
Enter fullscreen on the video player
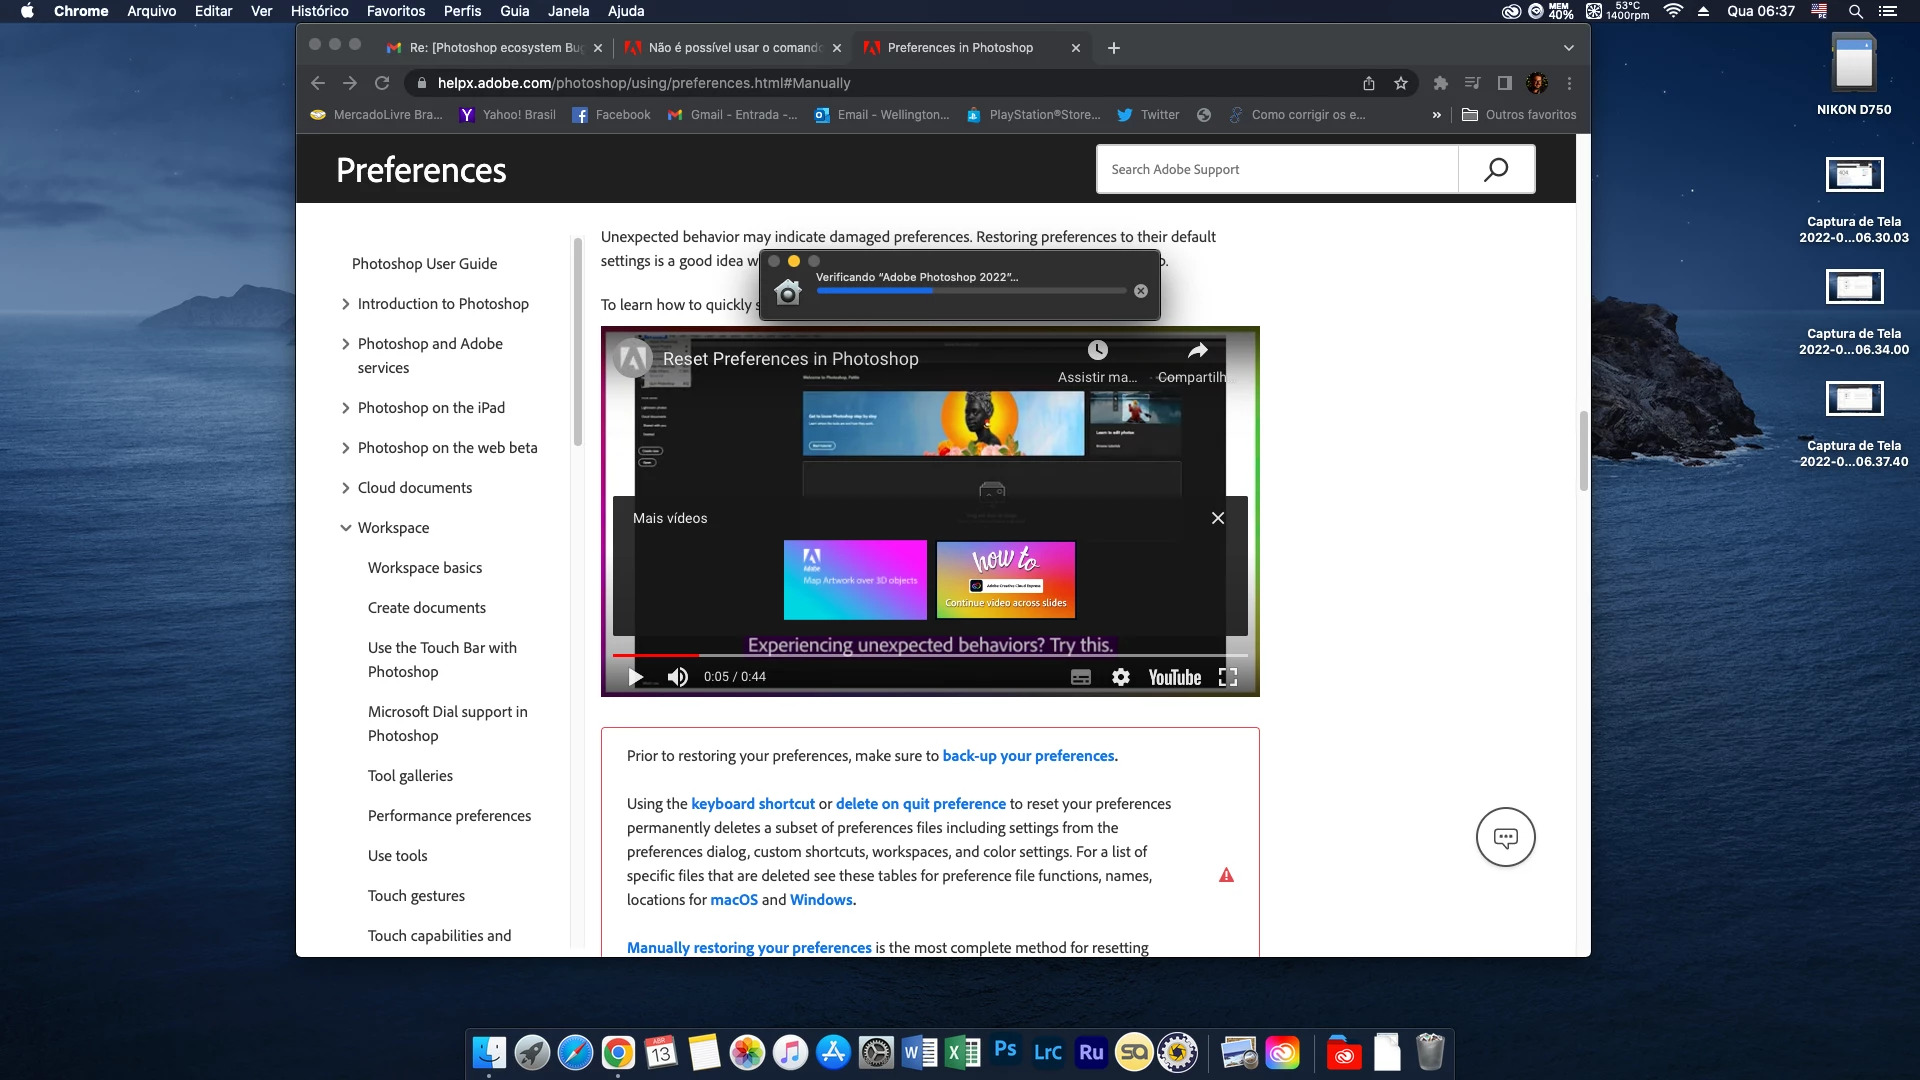tap(1228, 677)
